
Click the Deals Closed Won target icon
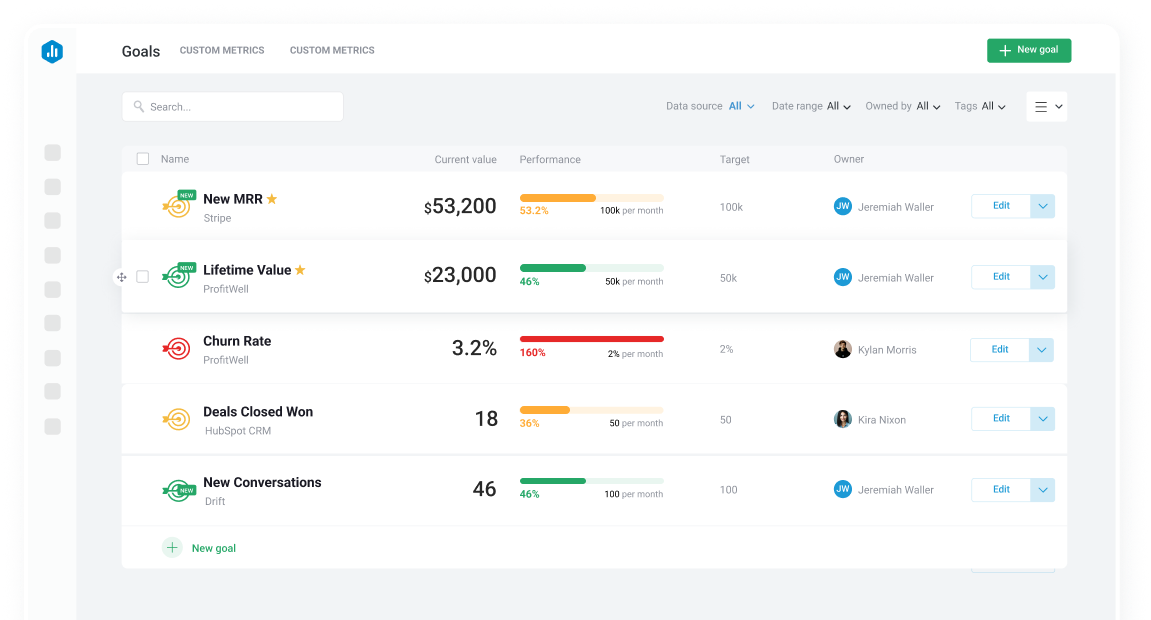177,418
